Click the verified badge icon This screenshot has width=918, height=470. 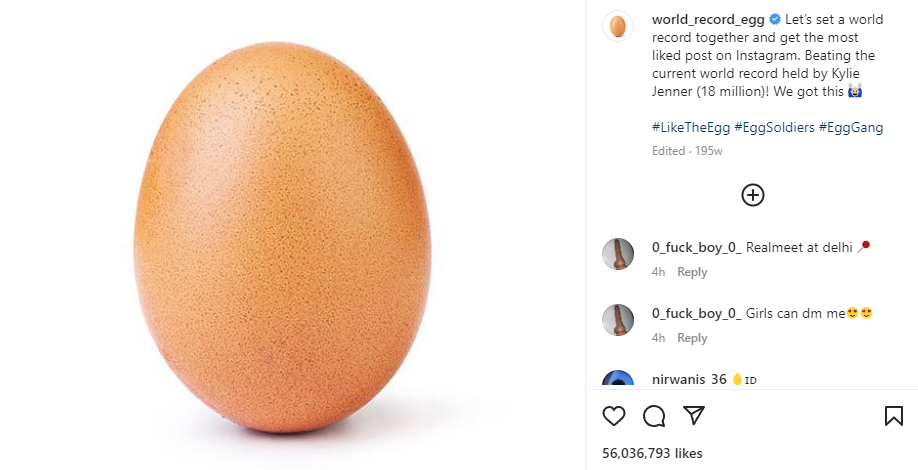(775, 20)
